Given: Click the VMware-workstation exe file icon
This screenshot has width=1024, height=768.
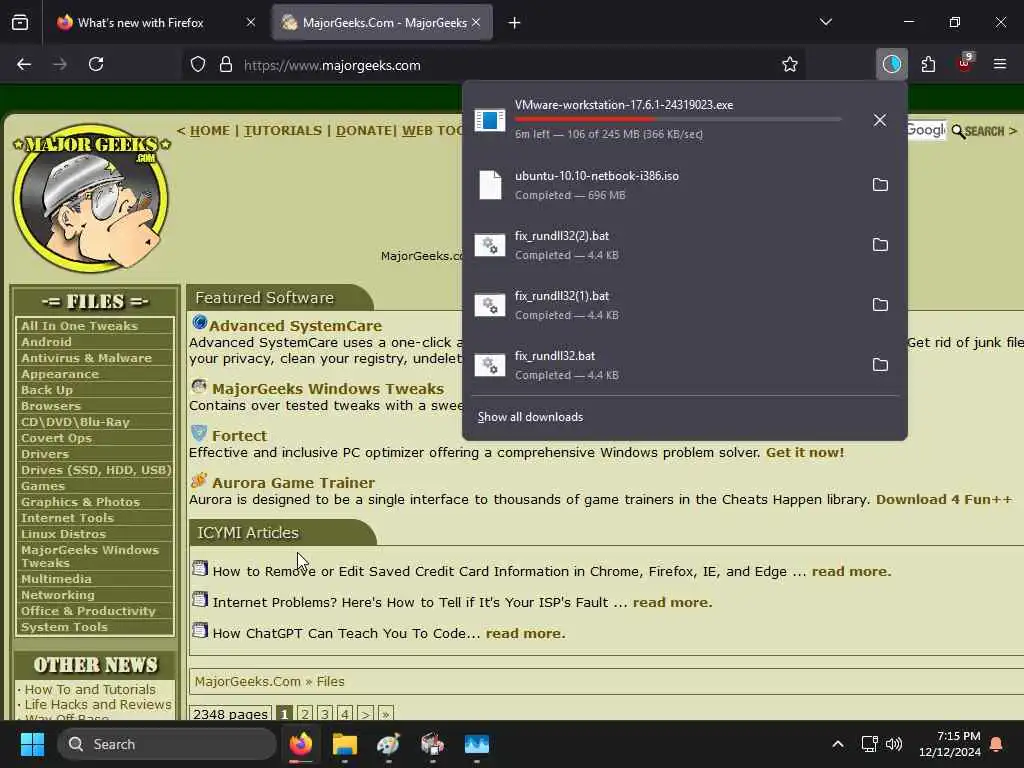Looking at the screenshot, I should click(490, 120).
